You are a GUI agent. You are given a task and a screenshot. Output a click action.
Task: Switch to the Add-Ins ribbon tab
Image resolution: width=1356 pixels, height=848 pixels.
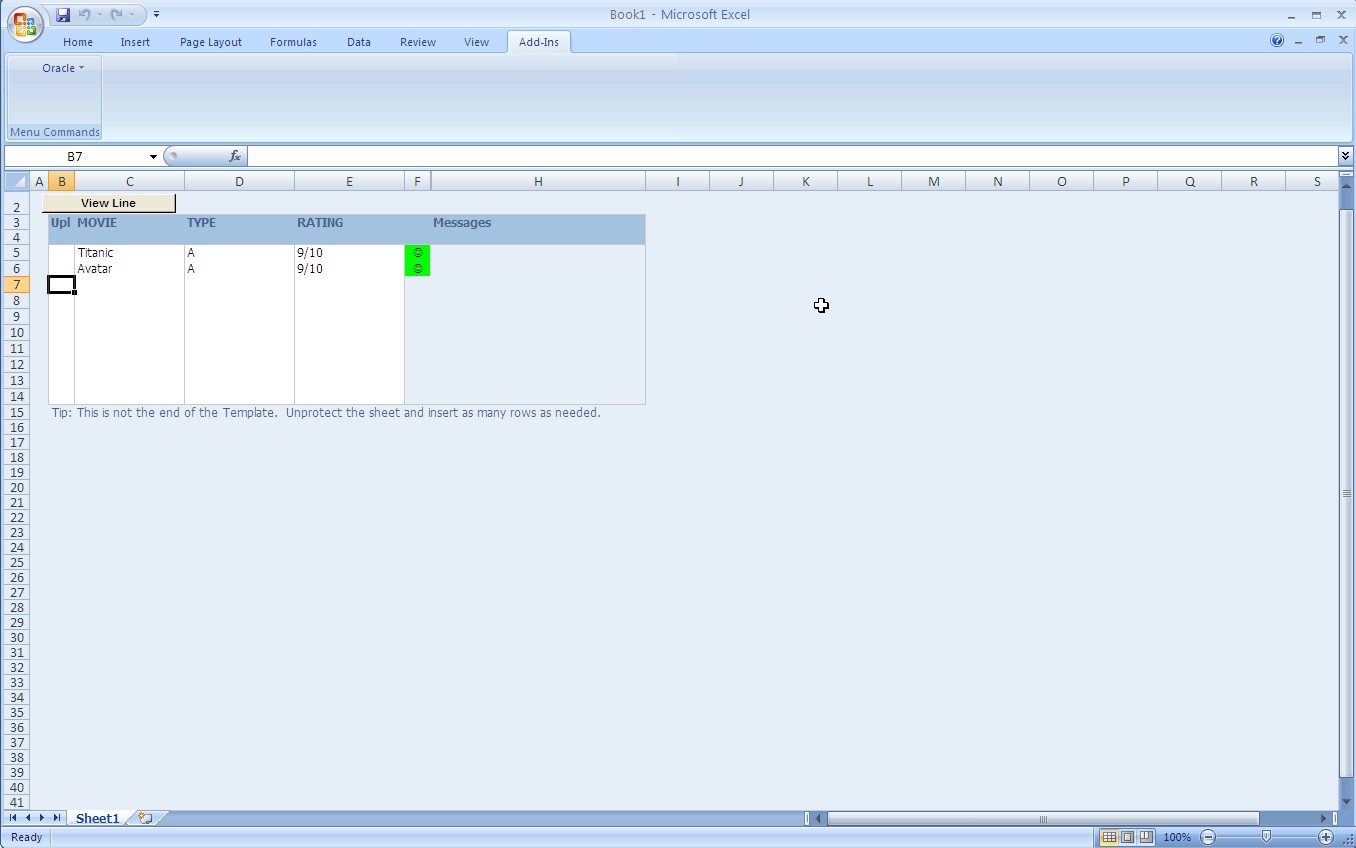click(538, 42)
